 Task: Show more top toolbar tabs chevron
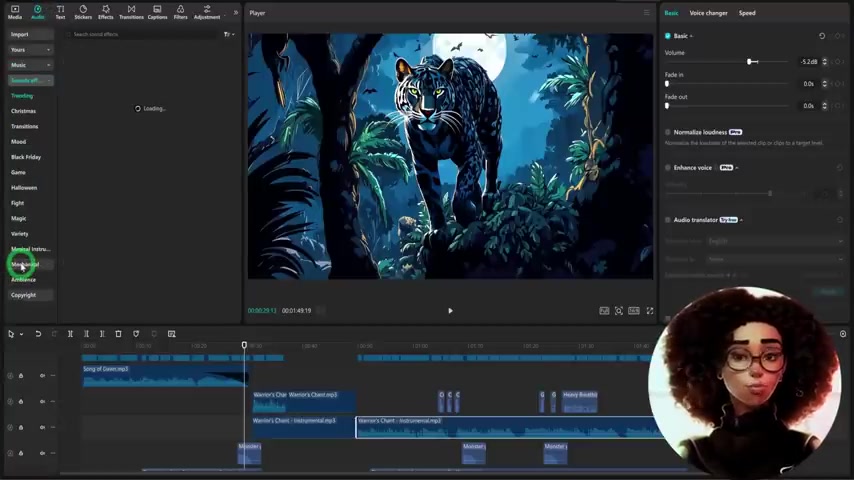pyautogui.click(x=236, y=12)
